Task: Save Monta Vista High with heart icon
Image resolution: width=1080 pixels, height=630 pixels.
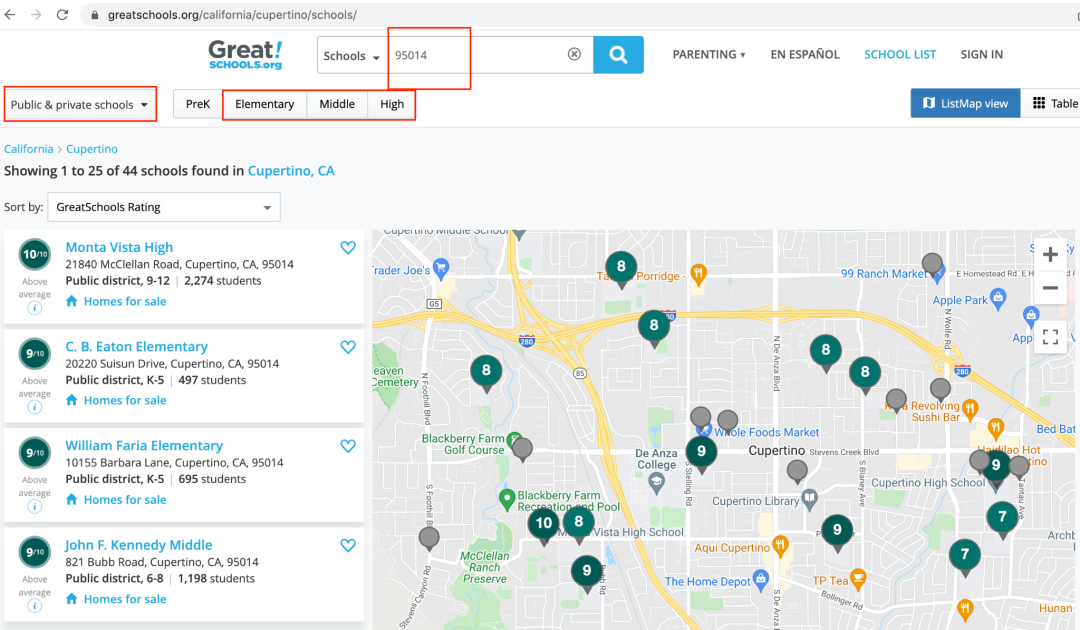Action: [348, 248]
